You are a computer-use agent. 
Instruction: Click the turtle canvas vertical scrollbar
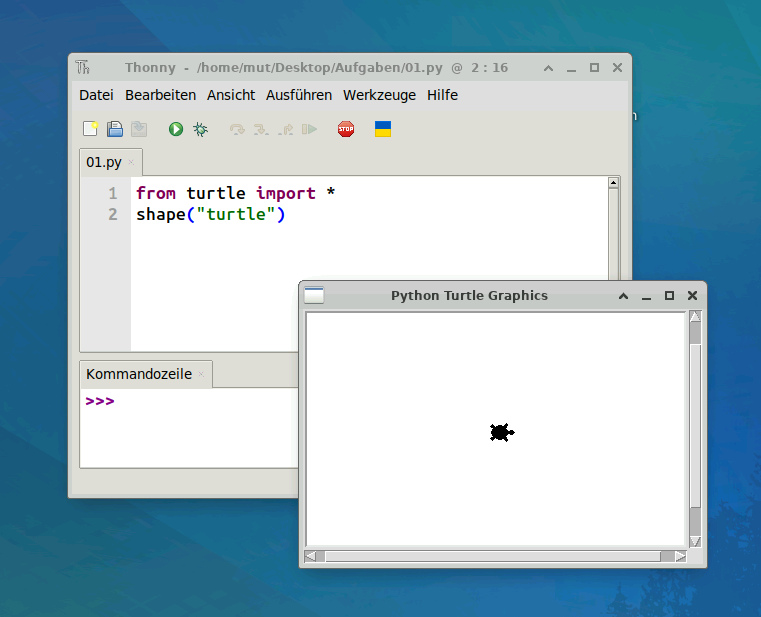pyautogui.click(x=695, y=430)
